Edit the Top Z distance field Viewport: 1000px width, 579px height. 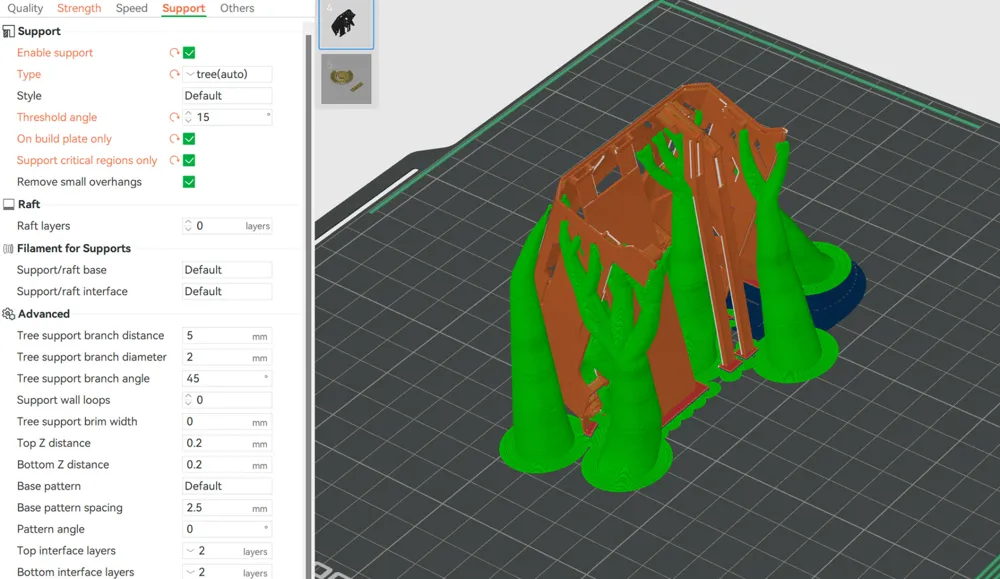(227, 443)
